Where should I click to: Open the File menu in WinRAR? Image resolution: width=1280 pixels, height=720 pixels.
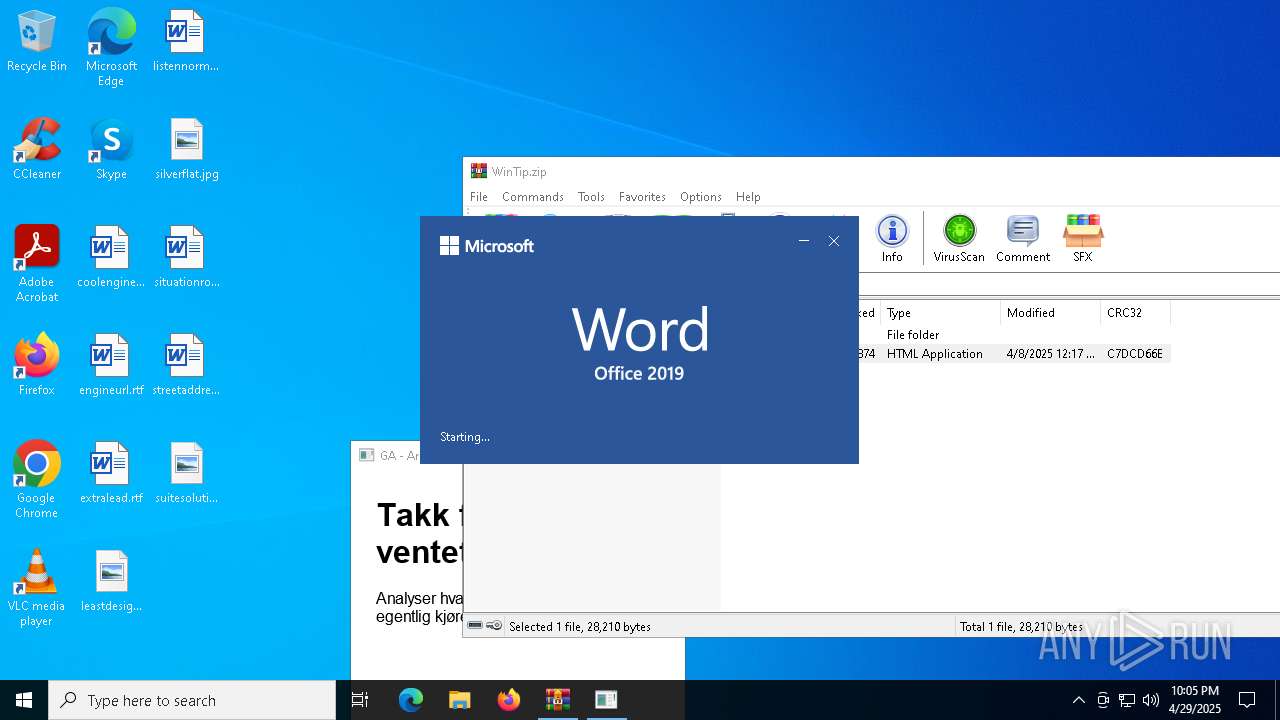(479, 197)
